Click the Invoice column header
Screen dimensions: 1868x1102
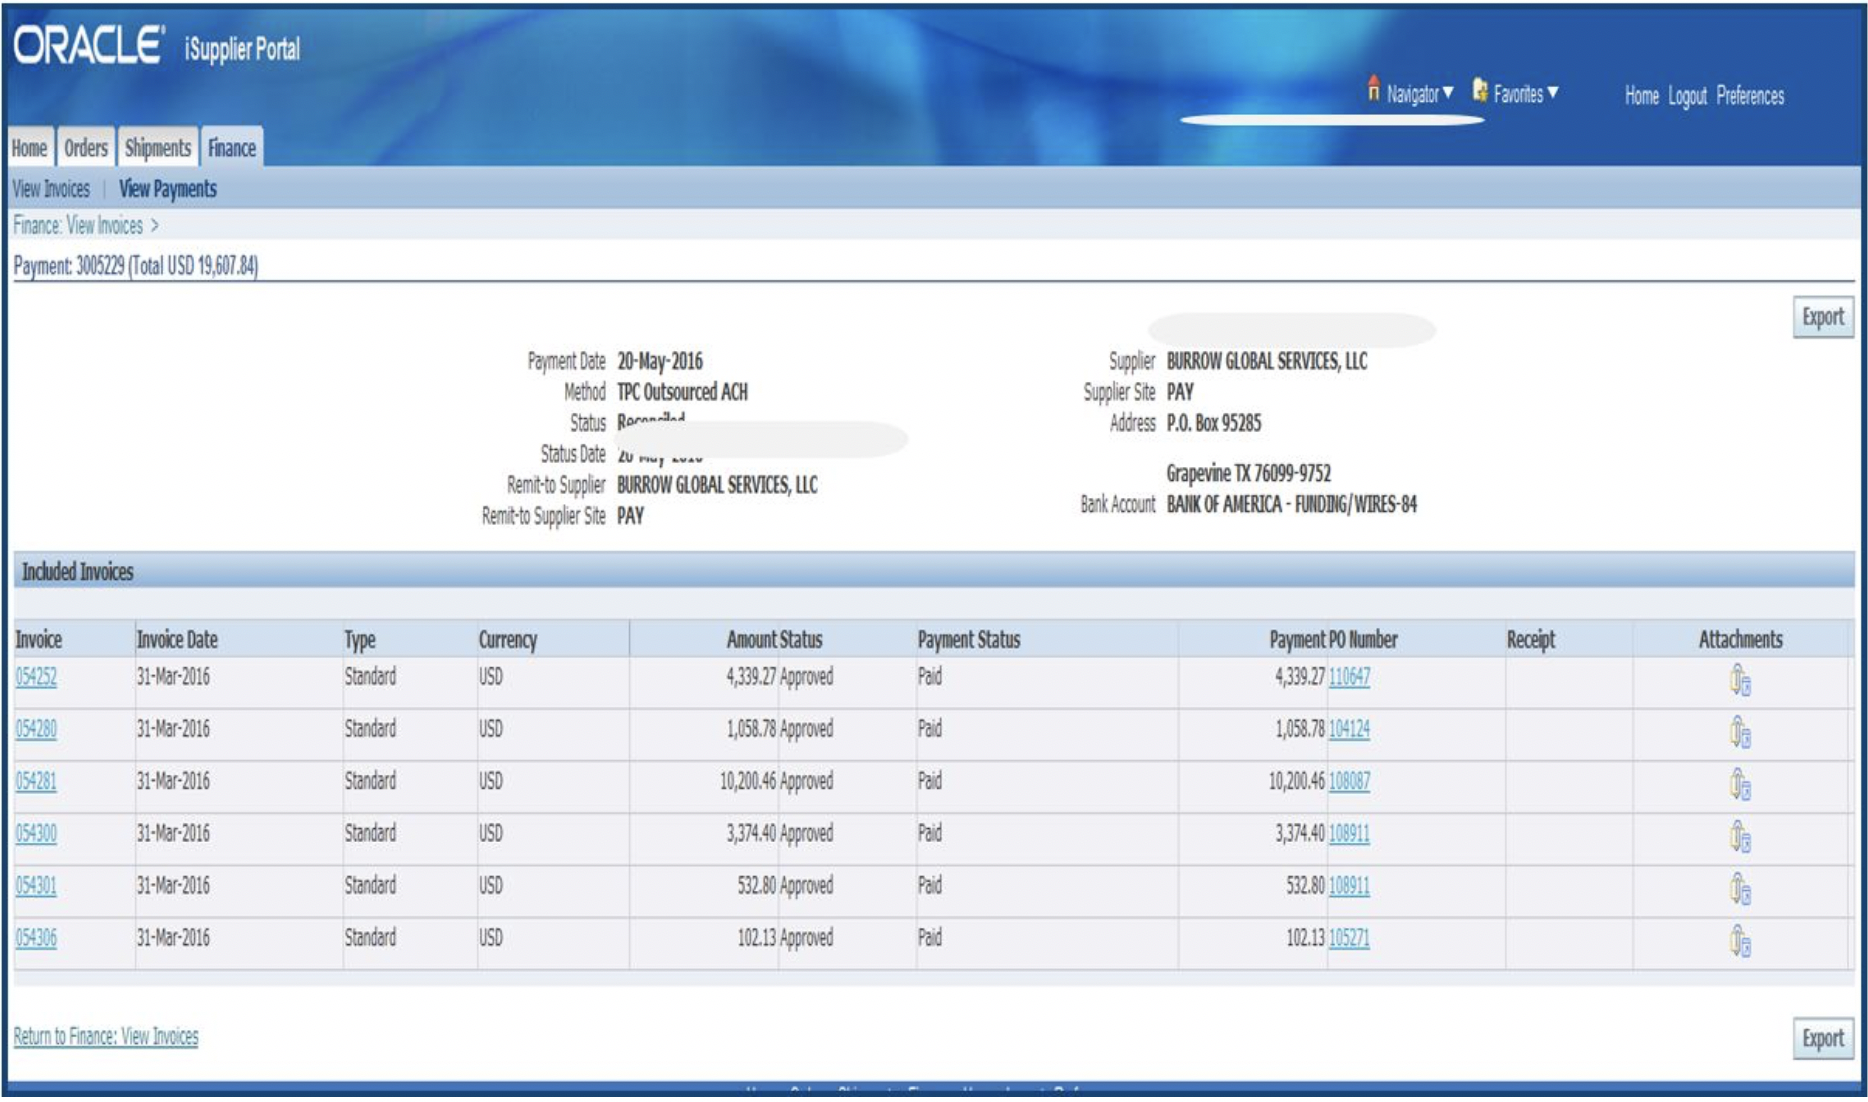coord(39,640)
